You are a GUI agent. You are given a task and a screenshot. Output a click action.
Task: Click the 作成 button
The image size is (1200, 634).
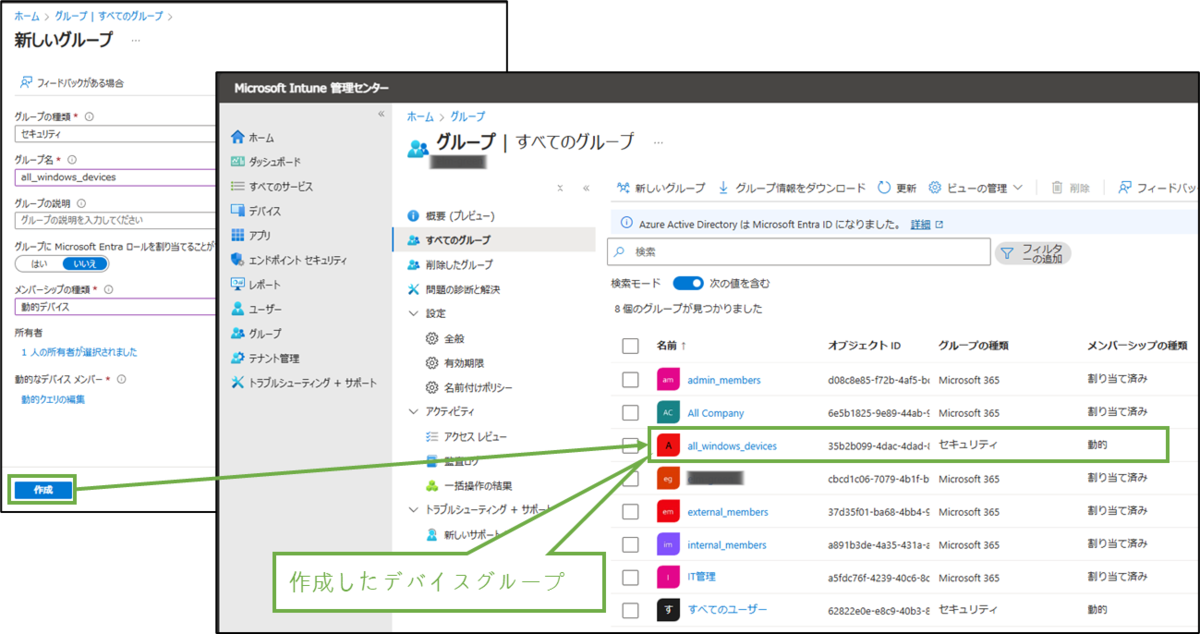[x=43, y=491]
